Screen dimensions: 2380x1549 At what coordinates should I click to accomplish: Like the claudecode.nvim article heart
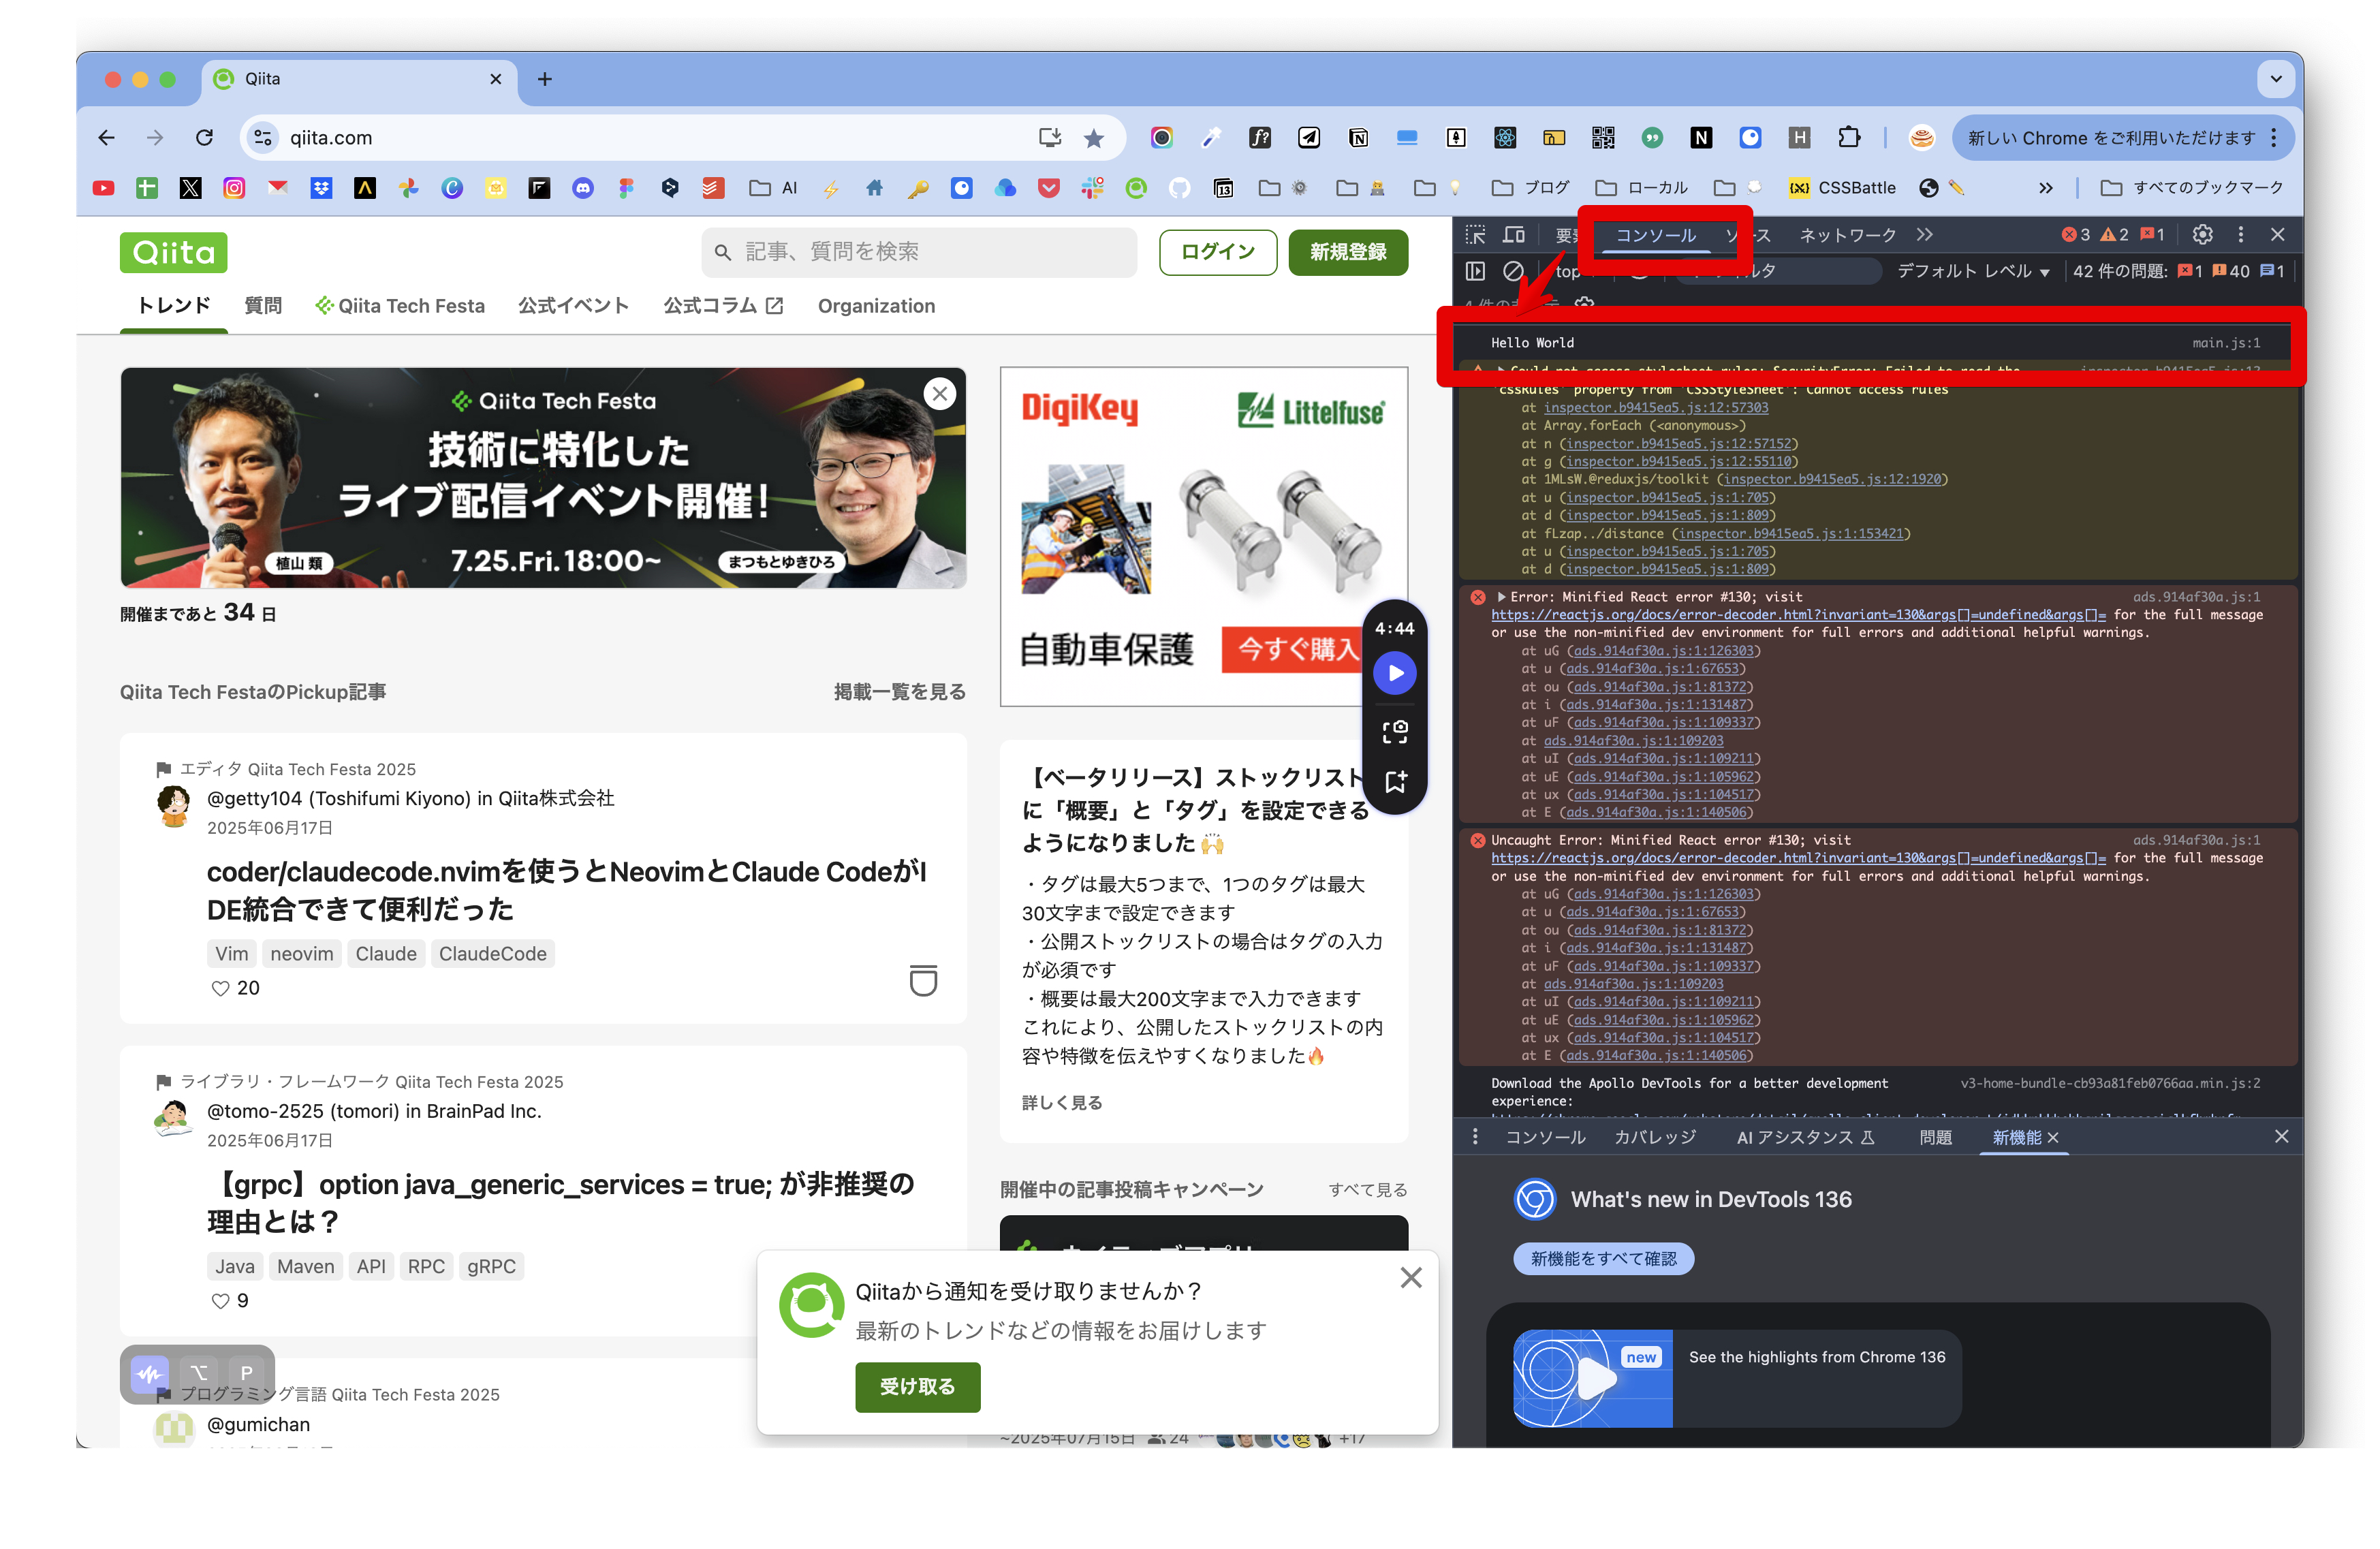click(220, 988)
